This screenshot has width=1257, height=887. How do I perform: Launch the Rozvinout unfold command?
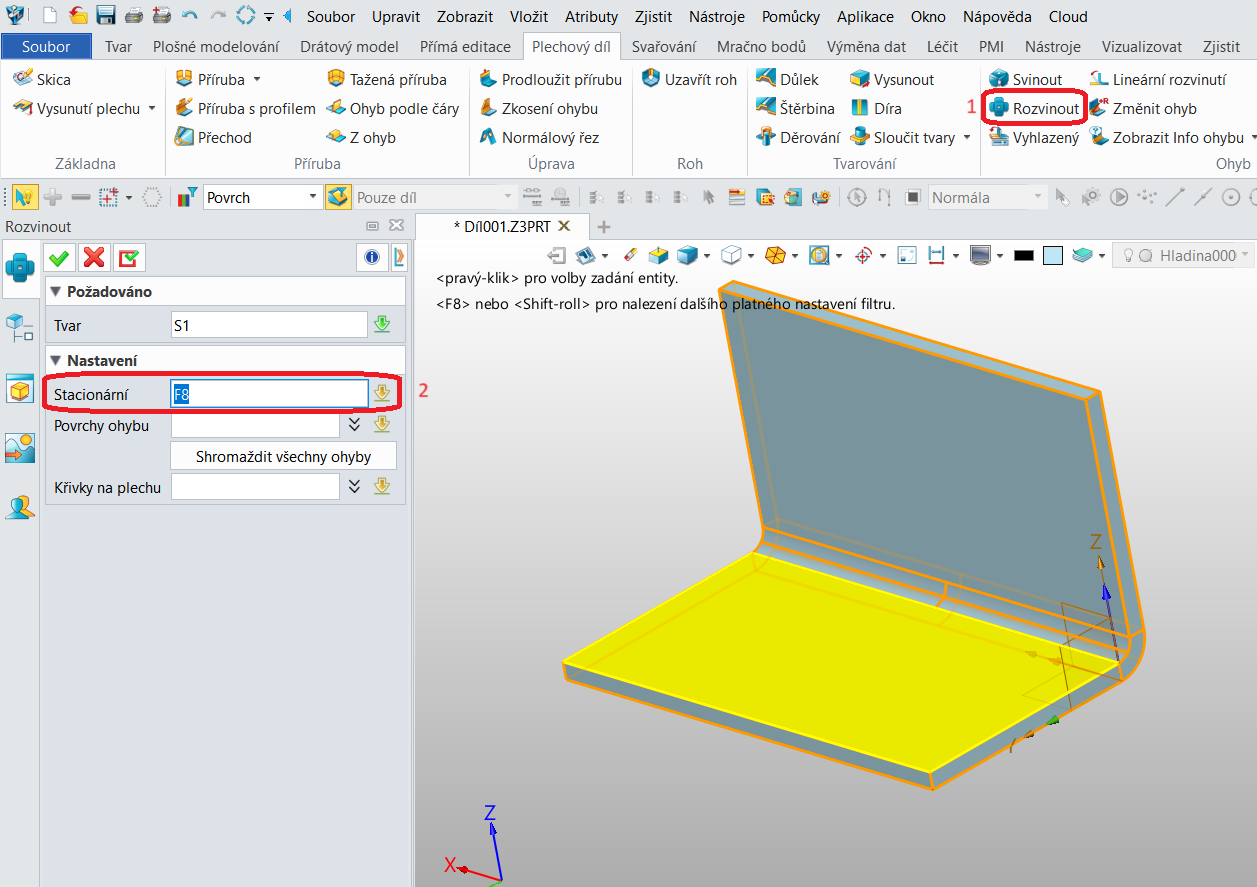tap(1034, 108)
